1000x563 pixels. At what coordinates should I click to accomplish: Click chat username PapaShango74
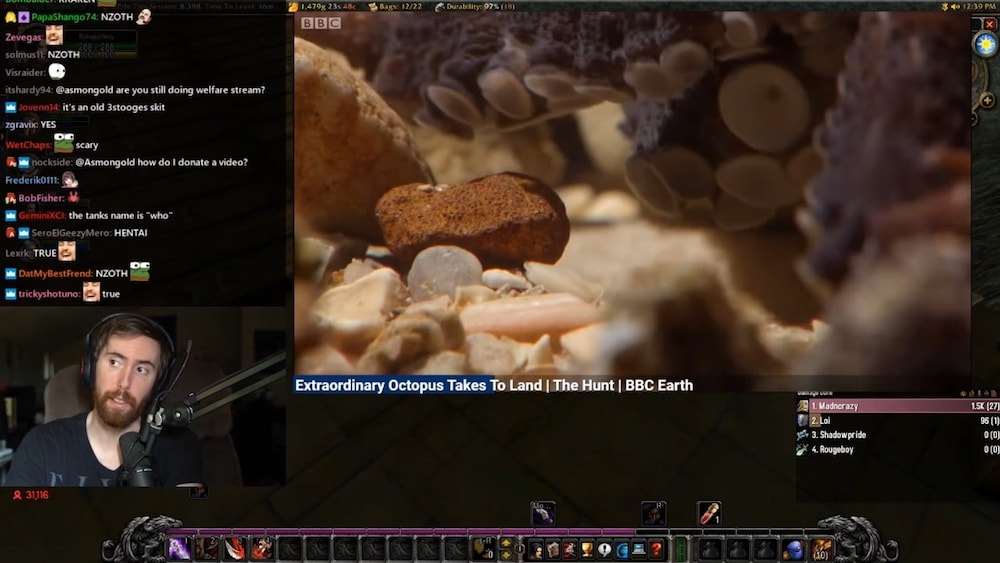coord(64,17)
